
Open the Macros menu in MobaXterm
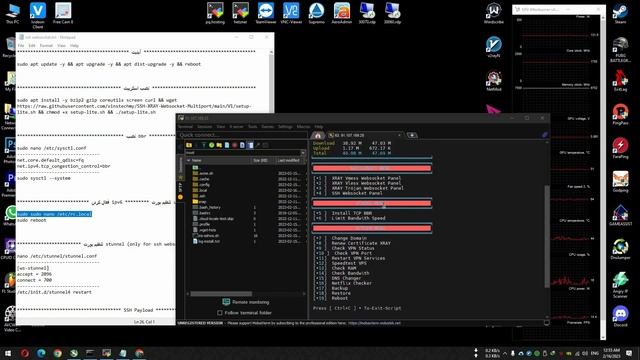click(303, 127)
